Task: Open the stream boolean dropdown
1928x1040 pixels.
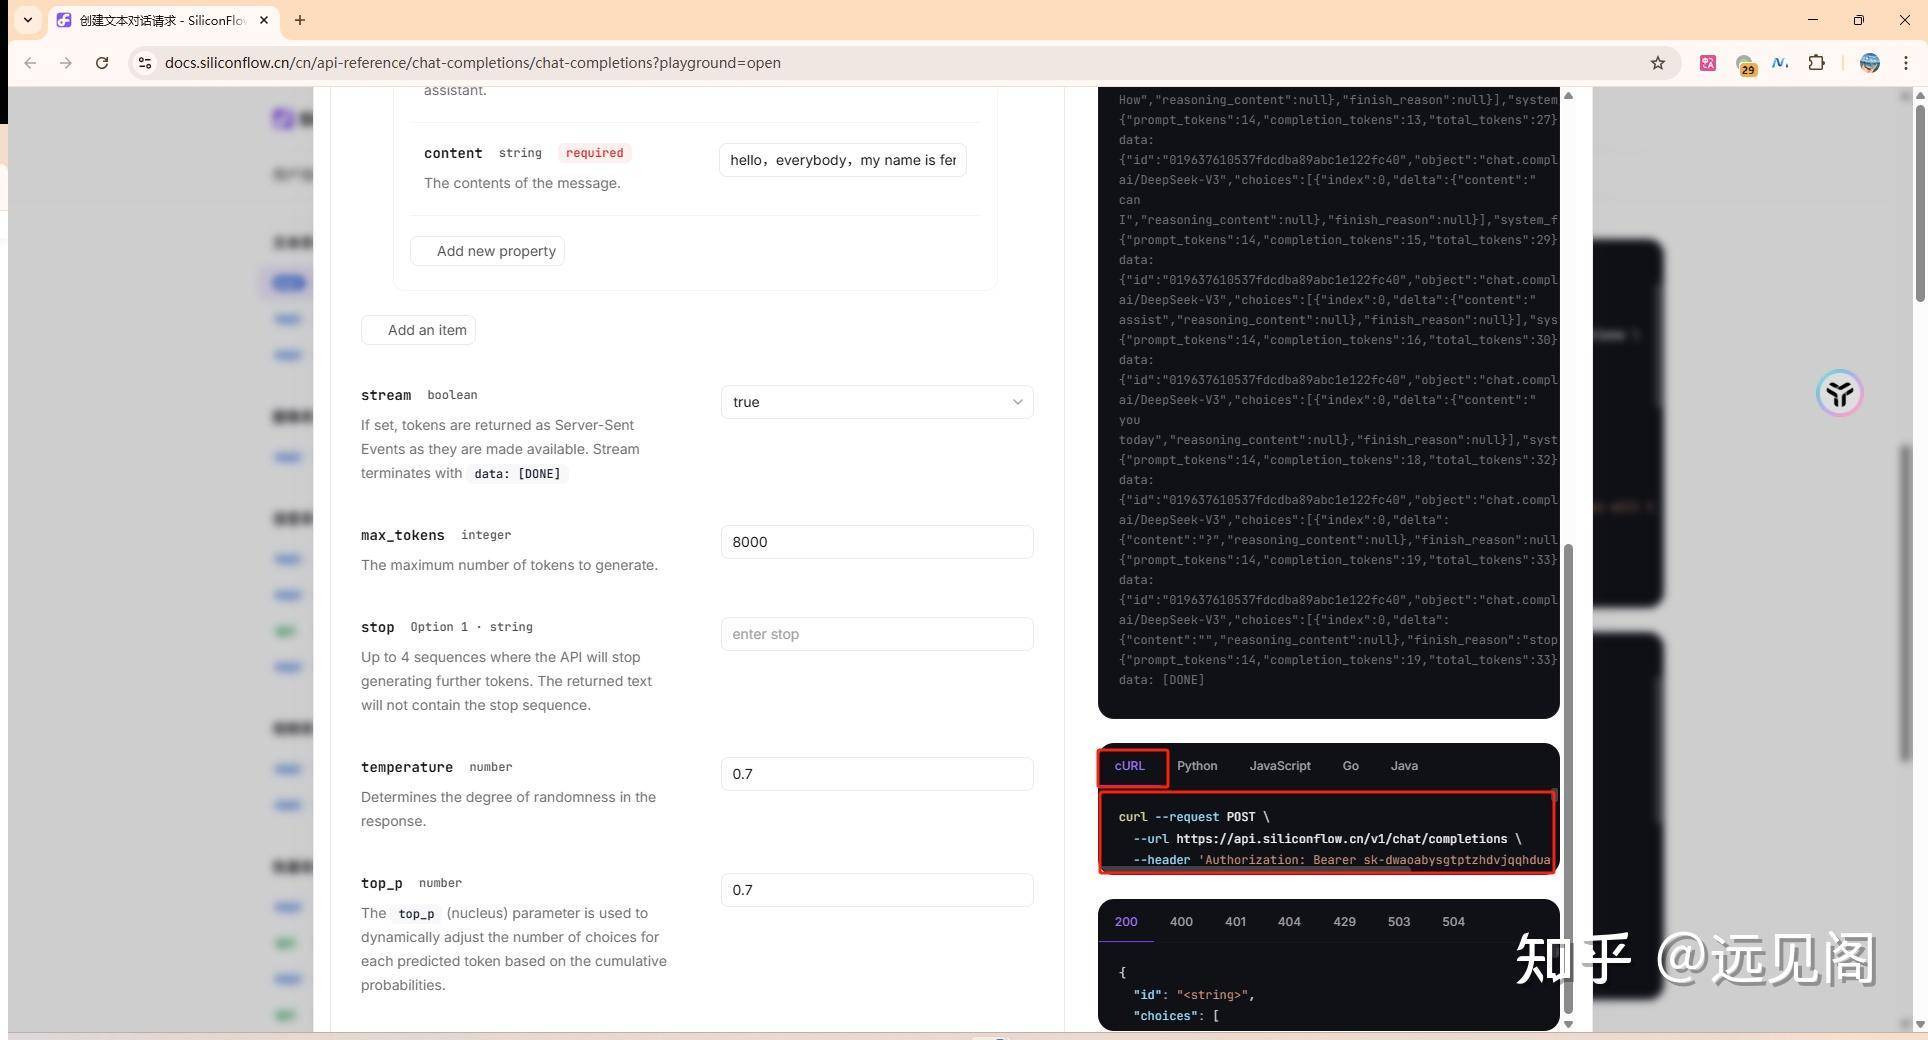Action: pyautogui.click(x=877, y=402)
